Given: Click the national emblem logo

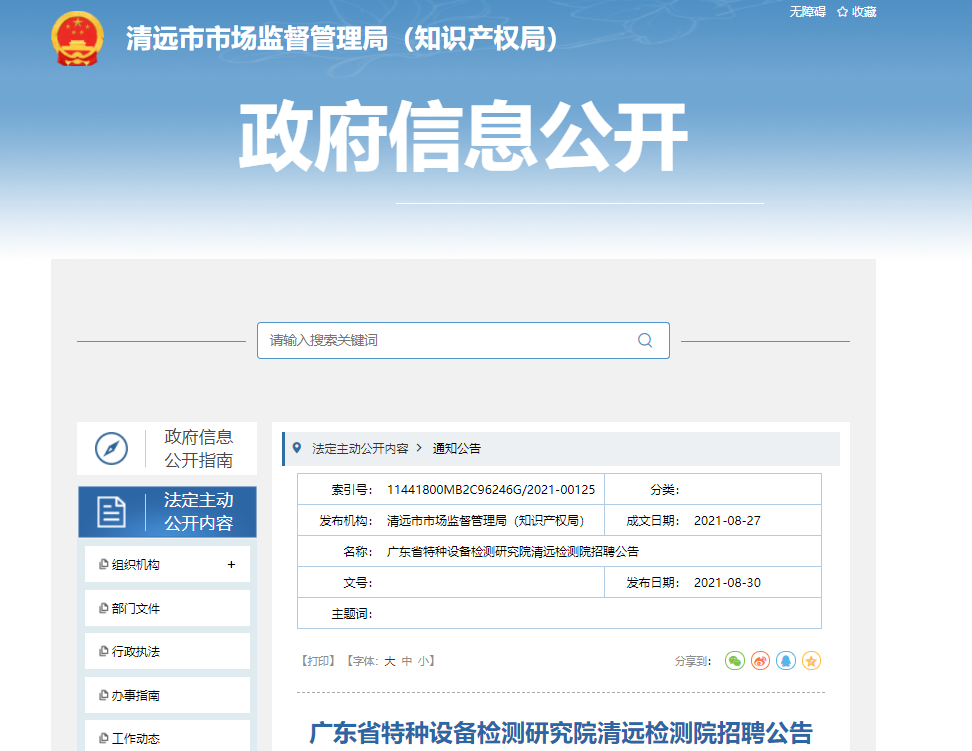Looking at the screenshot, I should pos(77,38).
